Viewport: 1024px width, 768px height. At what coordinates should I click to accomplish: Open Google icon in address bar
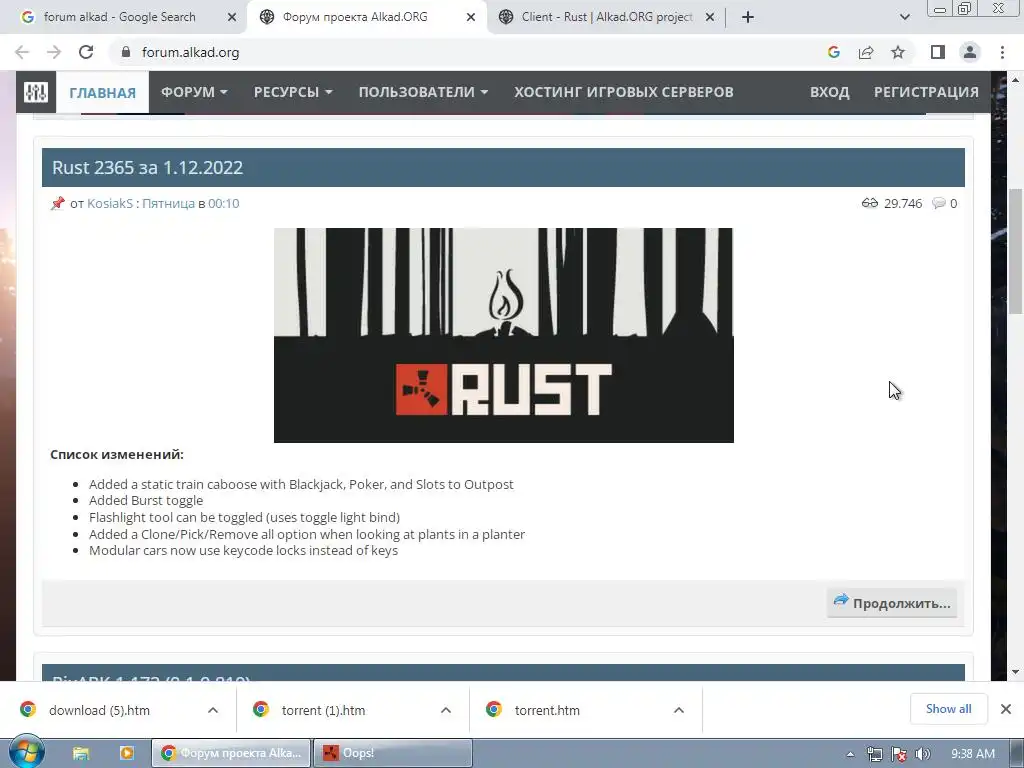(x=833, y=52)
